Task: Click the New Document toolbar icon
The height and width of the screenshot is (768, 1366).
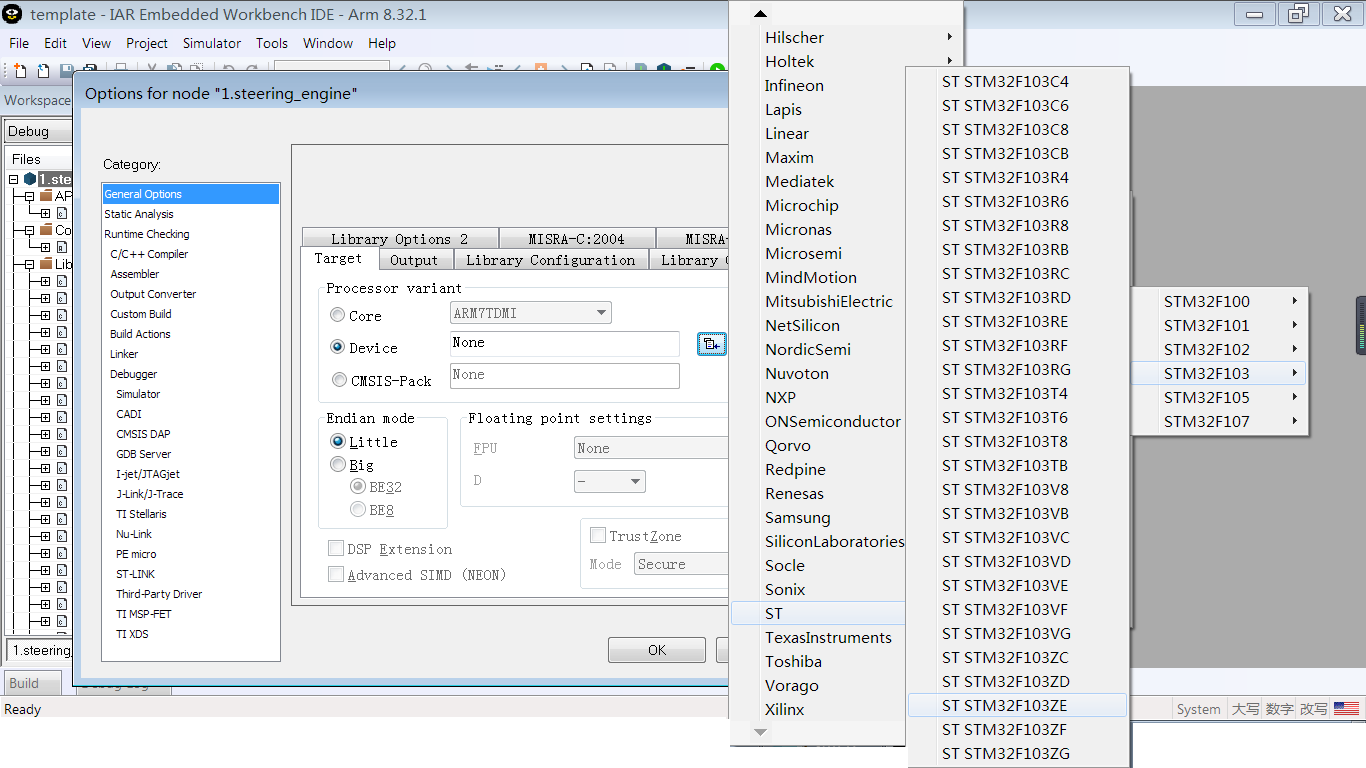Action: coord(20,70)
